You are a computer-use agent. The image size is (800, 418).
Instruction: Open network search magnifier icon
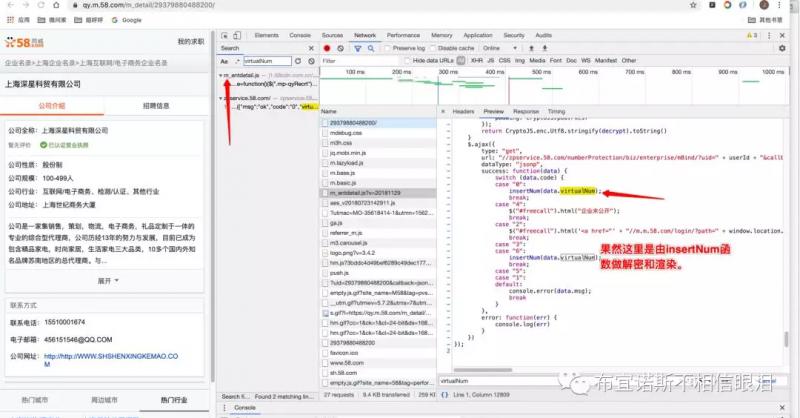click(x=371, y=48)
